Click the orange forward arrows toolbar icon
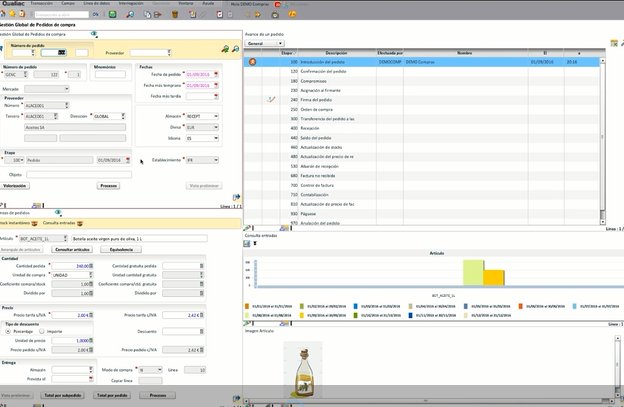 [x=257, y=15]
